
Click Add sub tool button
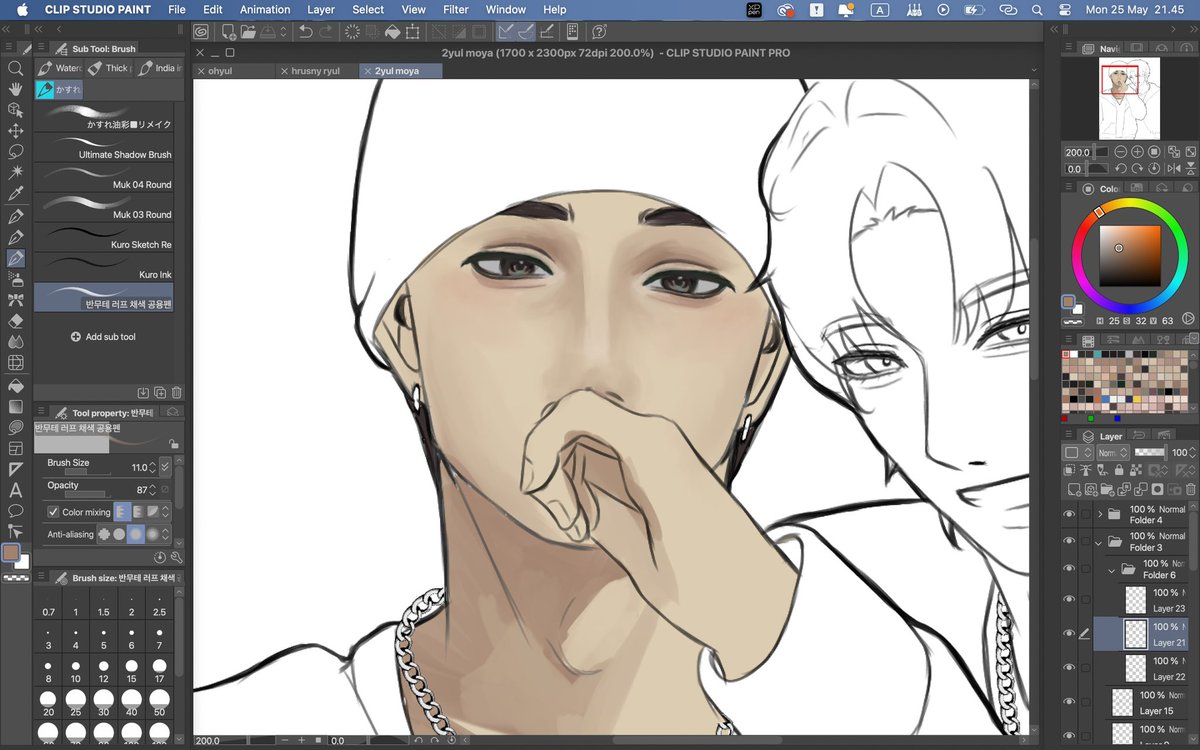(103, 337)
